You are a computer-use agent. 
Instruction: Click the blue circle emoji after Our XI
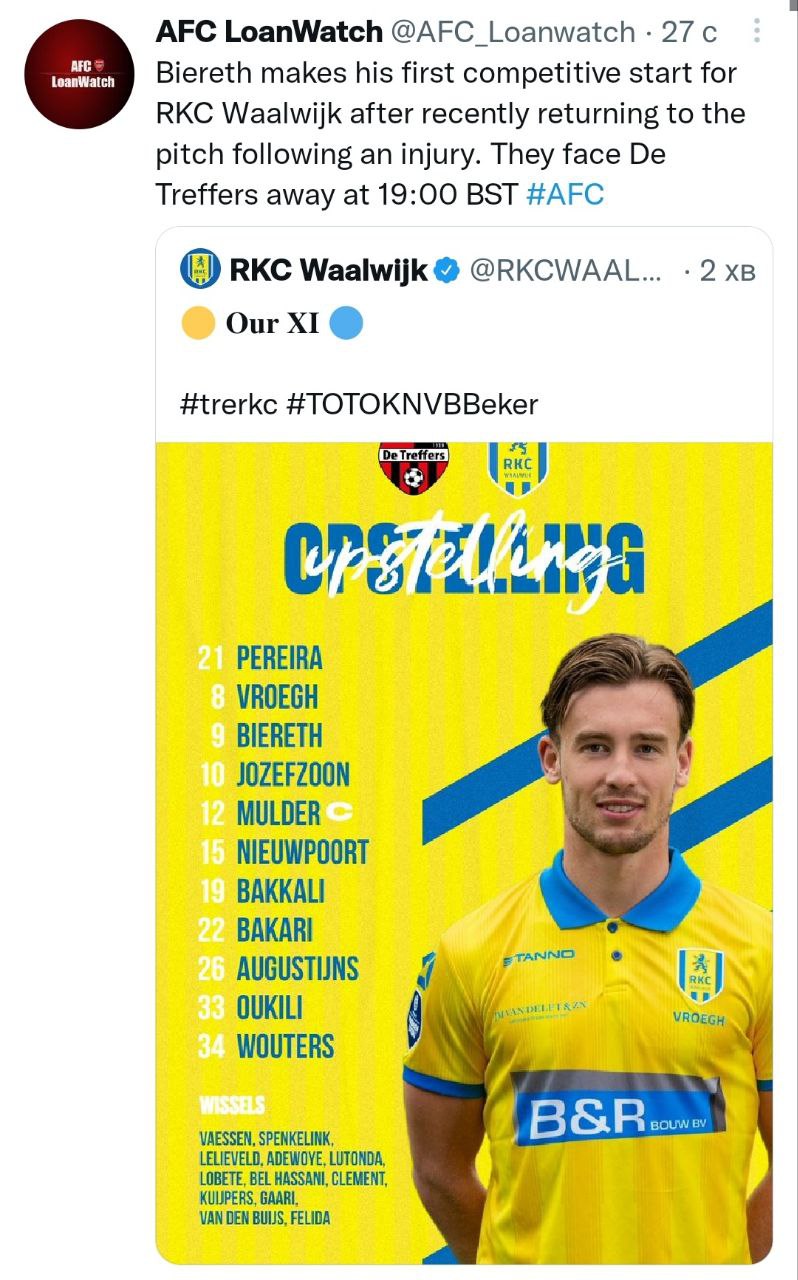tap(345, 323)
